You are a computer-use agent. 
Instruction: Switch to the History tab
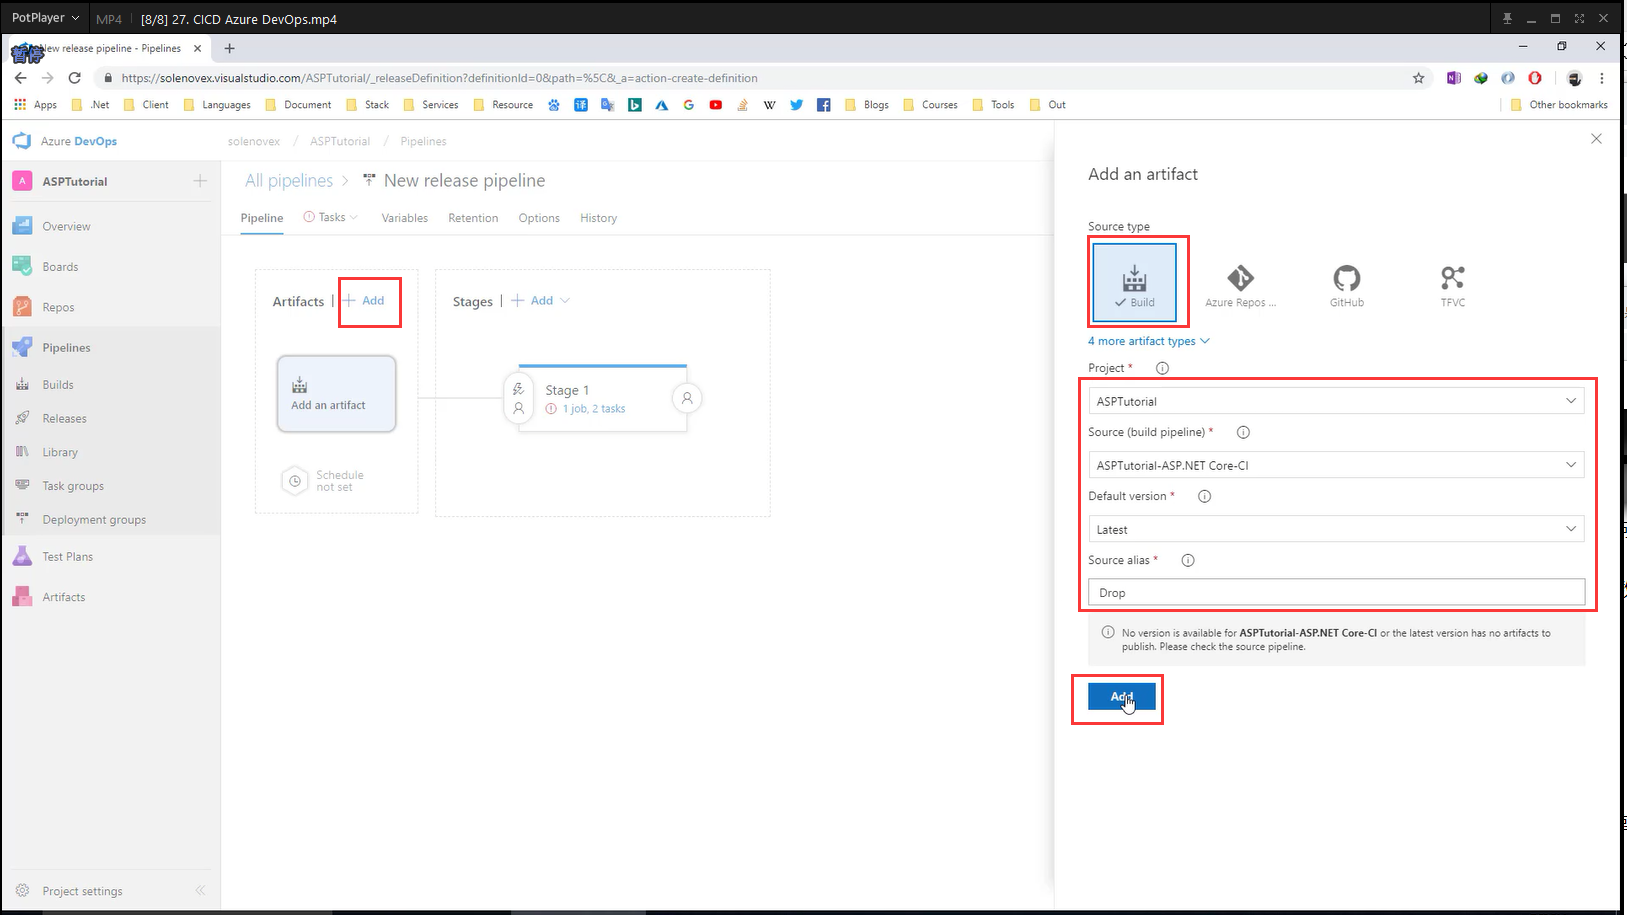598,218
